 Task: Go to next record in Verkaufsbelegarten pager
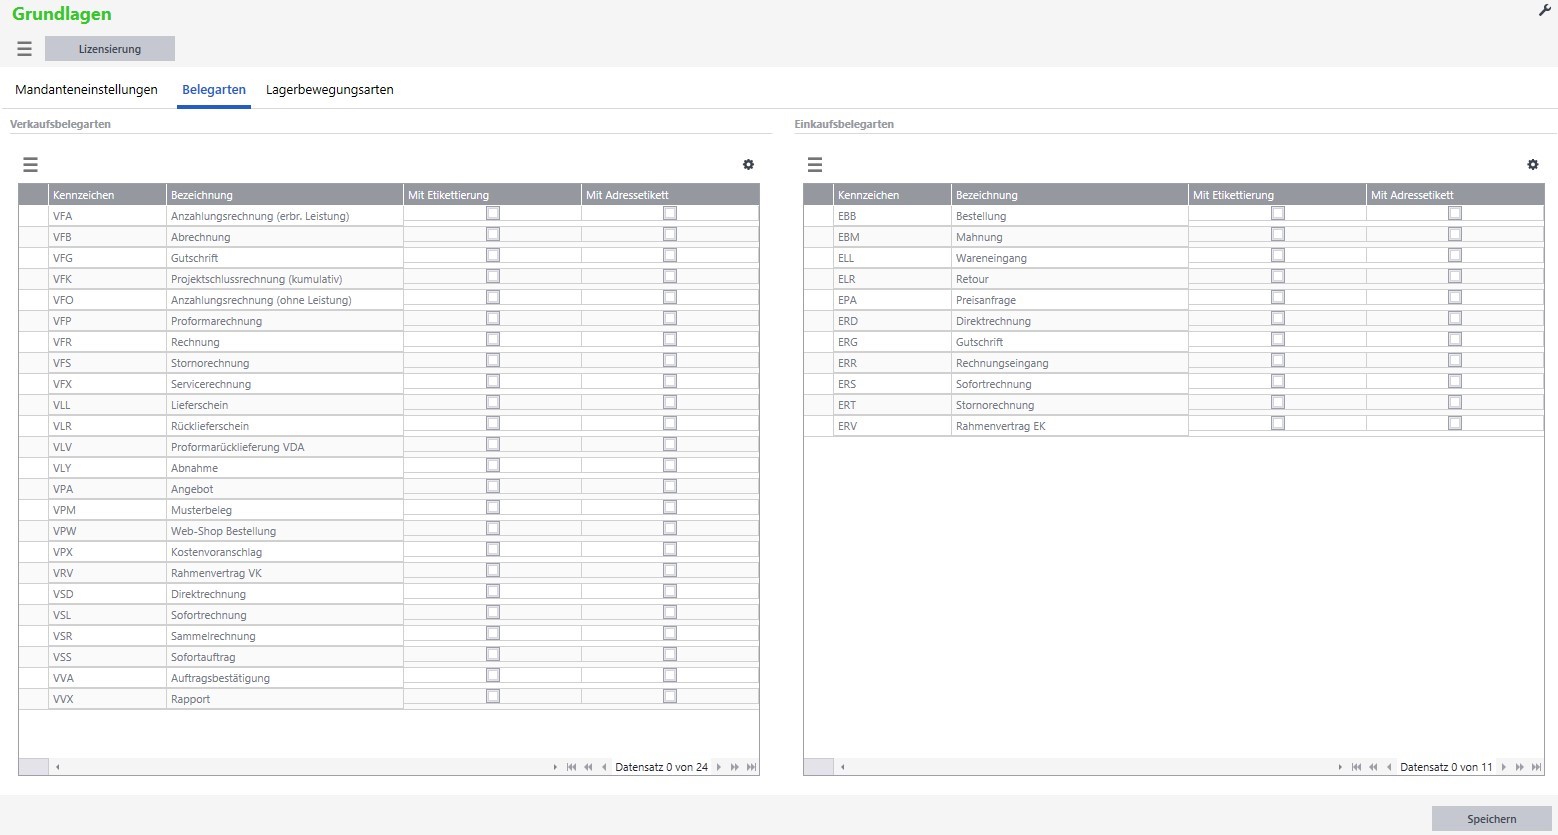(719, 767)
